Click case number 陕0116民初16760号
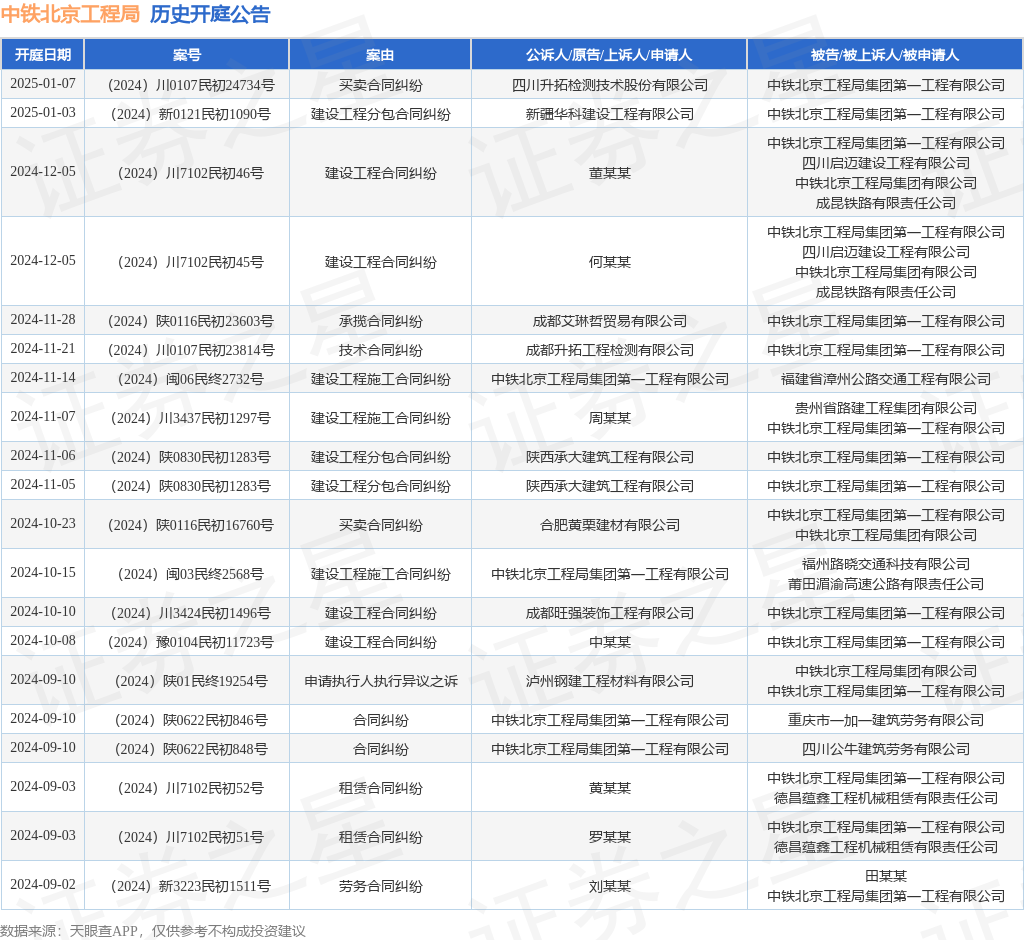Image resolution: width=1024 pixels, height=940 pixels. pyautogui.click(x=191, y=525)
